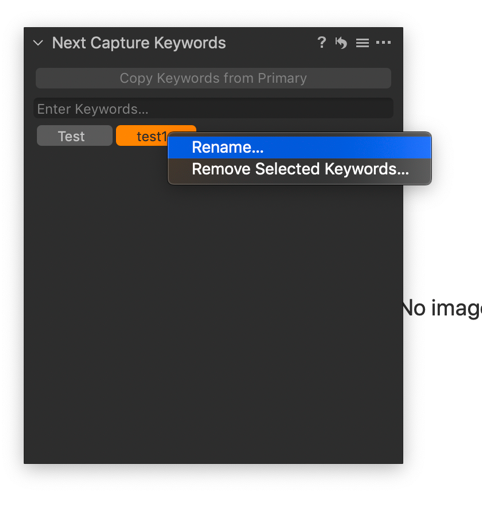Collapse the Next Capture Keywords panel chevron
Image resolution: width=482 pixels, height=514 pixels.
tap(38, 43)
